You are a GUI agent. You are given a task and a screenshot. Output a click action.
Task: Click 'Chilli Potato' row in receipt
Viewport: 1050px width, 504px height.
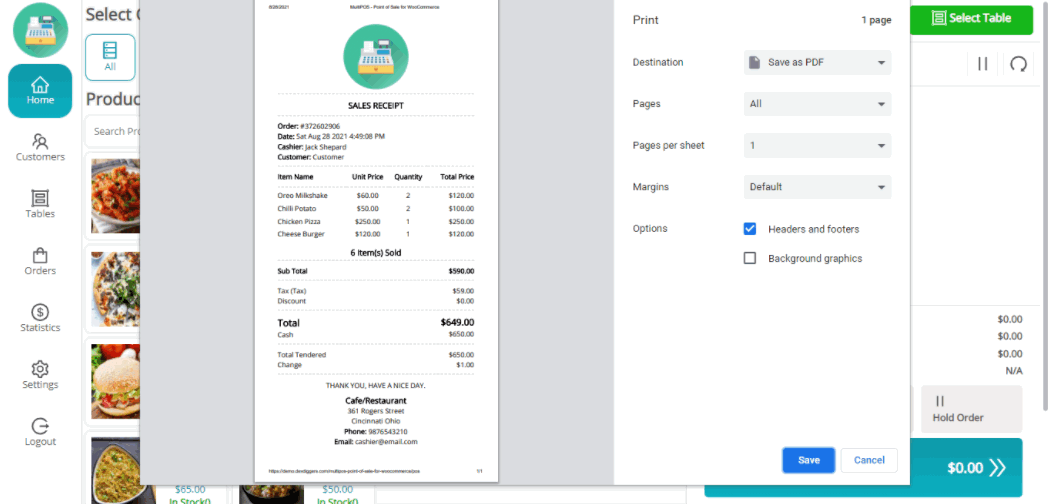point(376,208)
